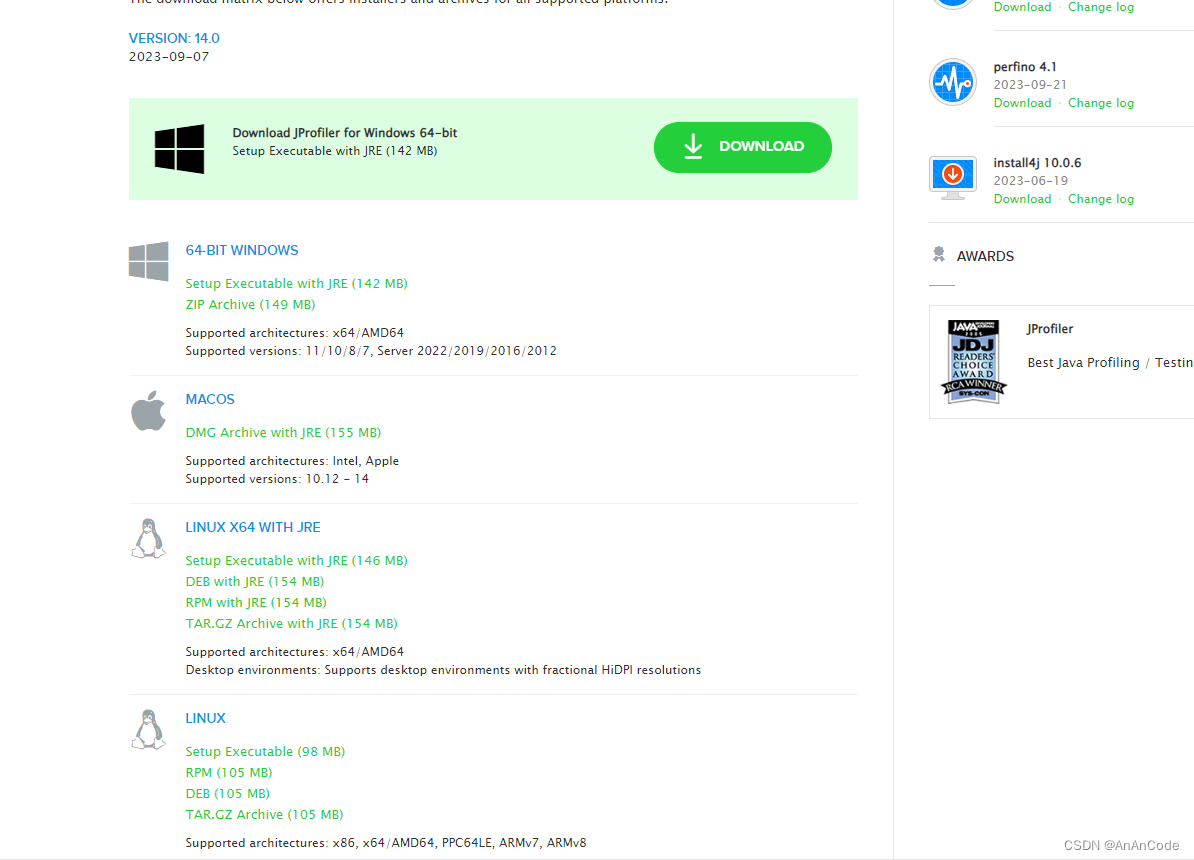
Task: Download Linux DEB with JRE (154 MB)
Action: (254, 581)
